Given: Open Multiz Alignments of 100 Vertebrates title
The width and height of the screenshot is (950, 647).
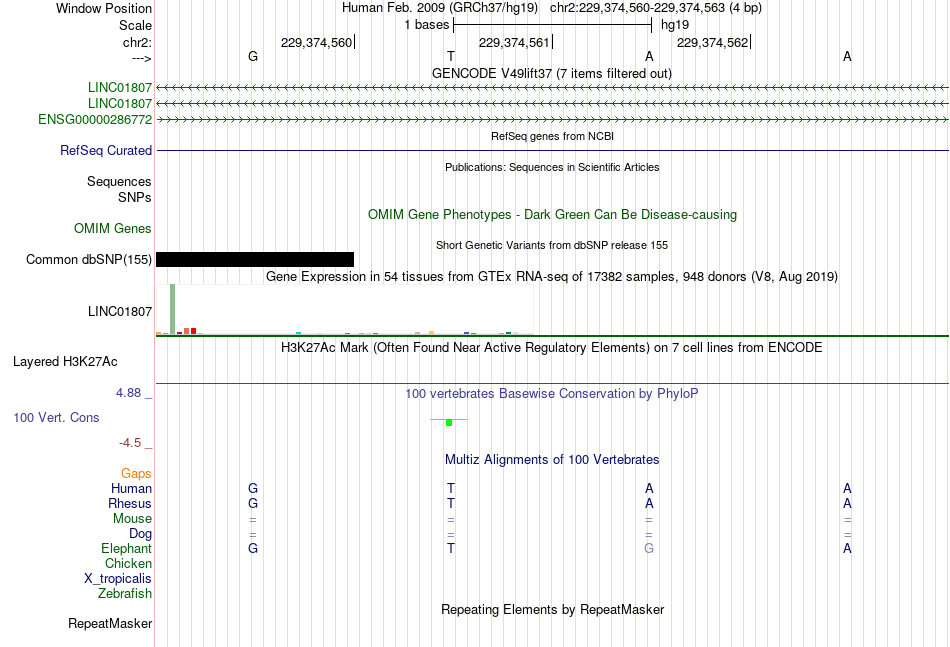Looking at the screenshot, I should 552,460.
